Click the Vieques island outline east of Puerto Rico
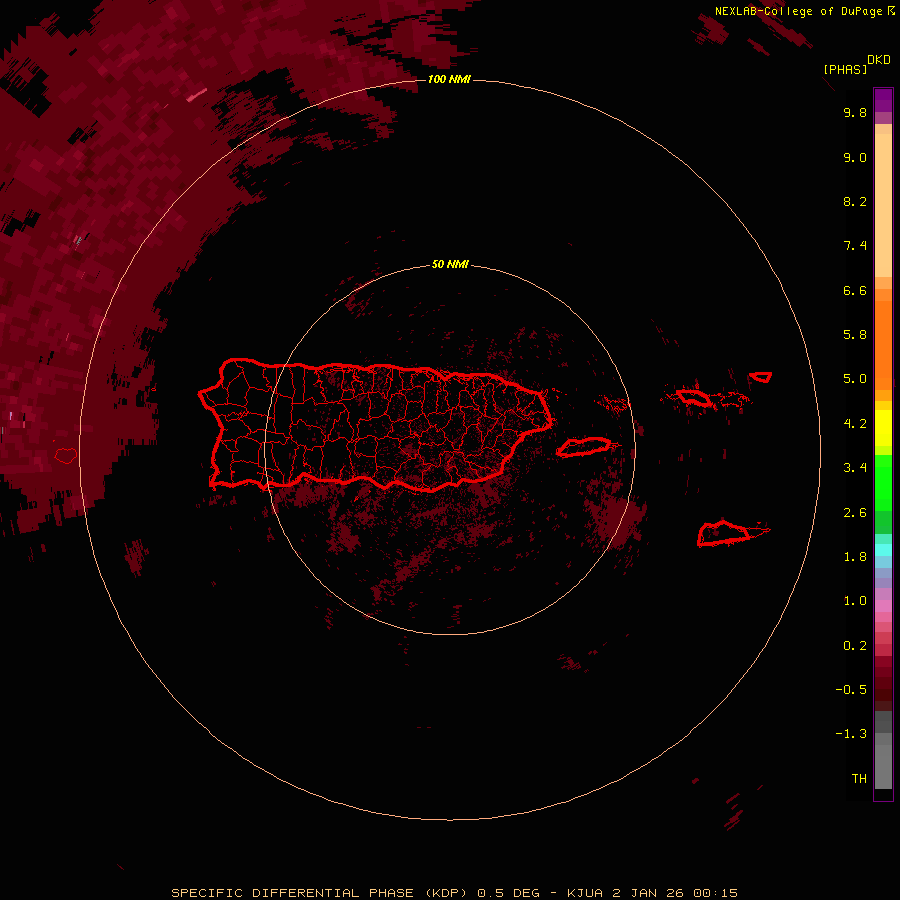The height and width of the screenshot is (900, 900). [x=584, y=447]
